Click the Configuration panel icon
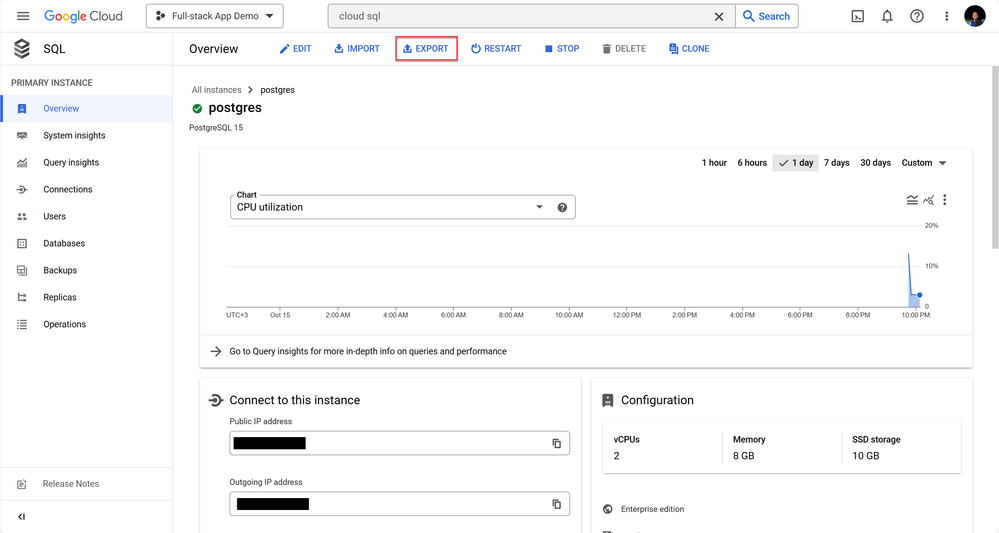The width and height of the screenshot is (999, 533). click(x=608, y=400)
